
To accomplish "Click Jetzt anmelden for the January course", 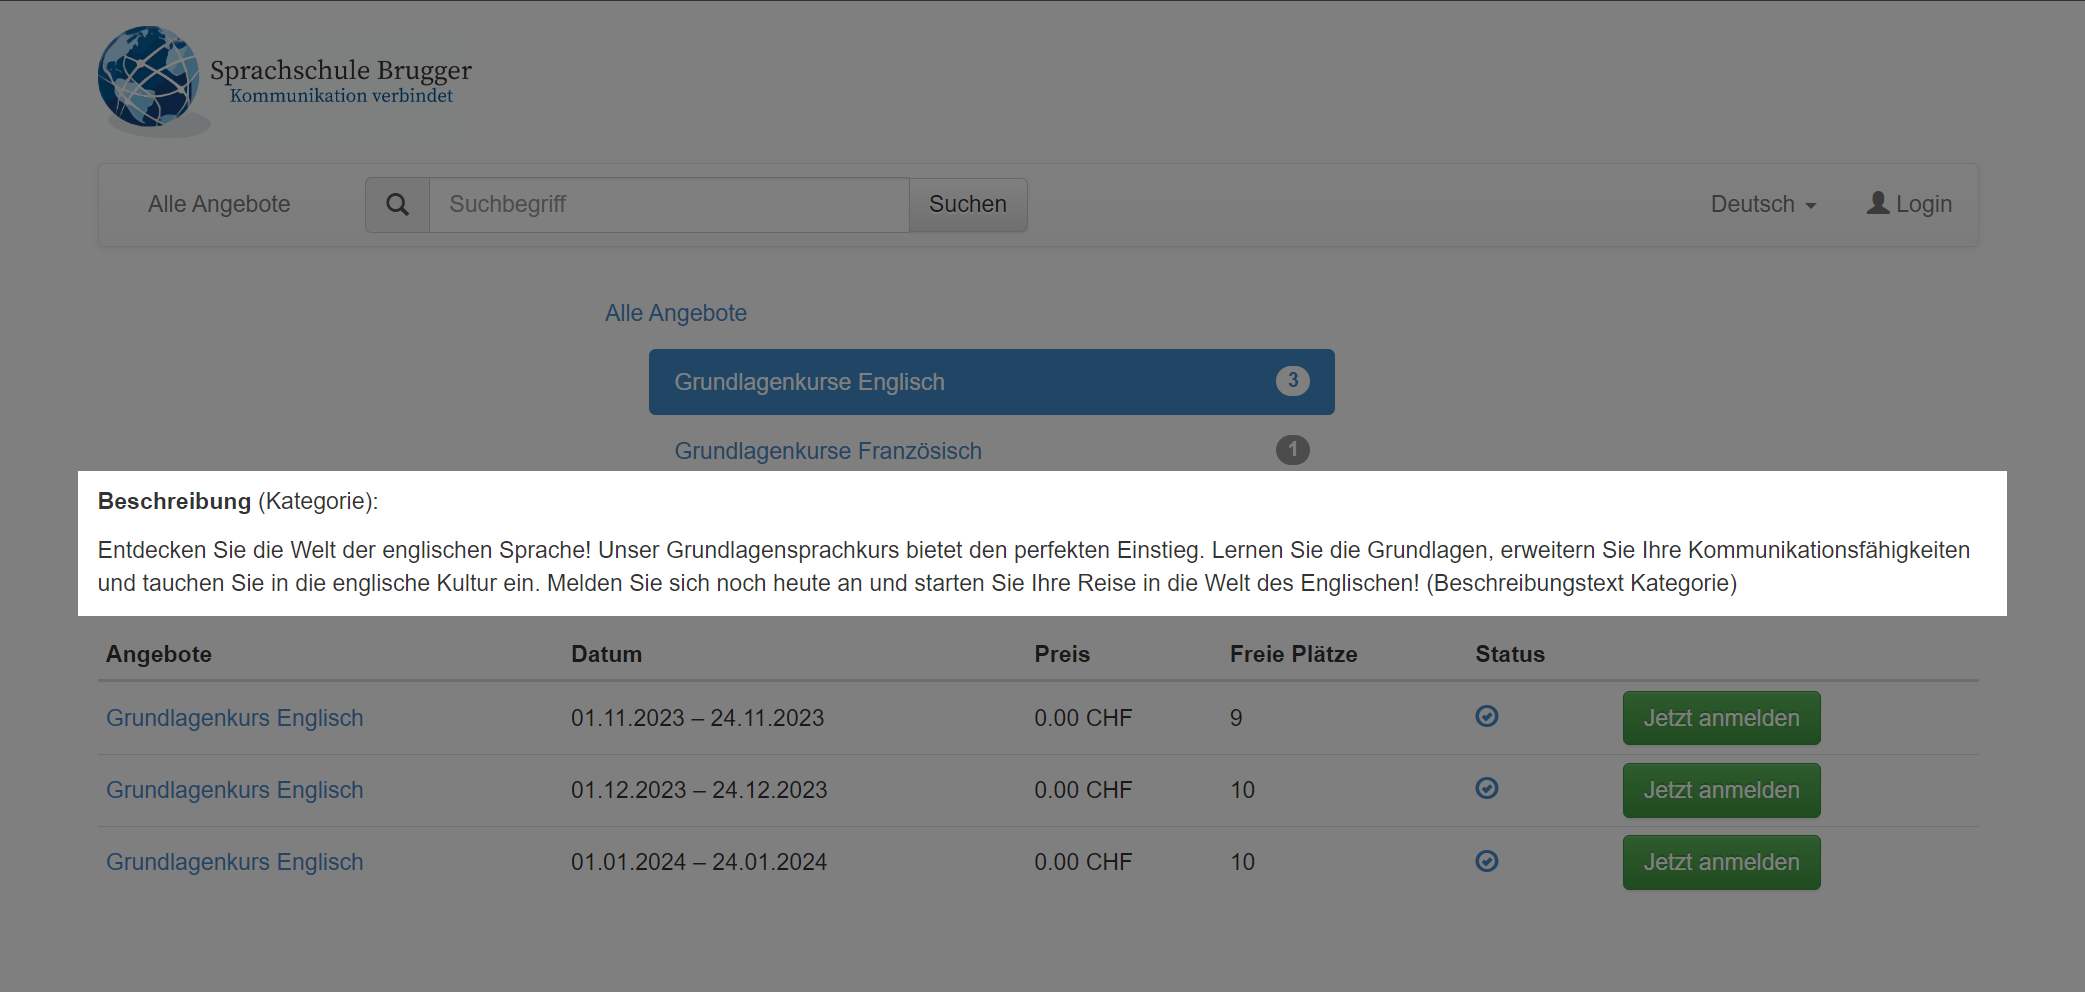I will [x=1721, y=862].
